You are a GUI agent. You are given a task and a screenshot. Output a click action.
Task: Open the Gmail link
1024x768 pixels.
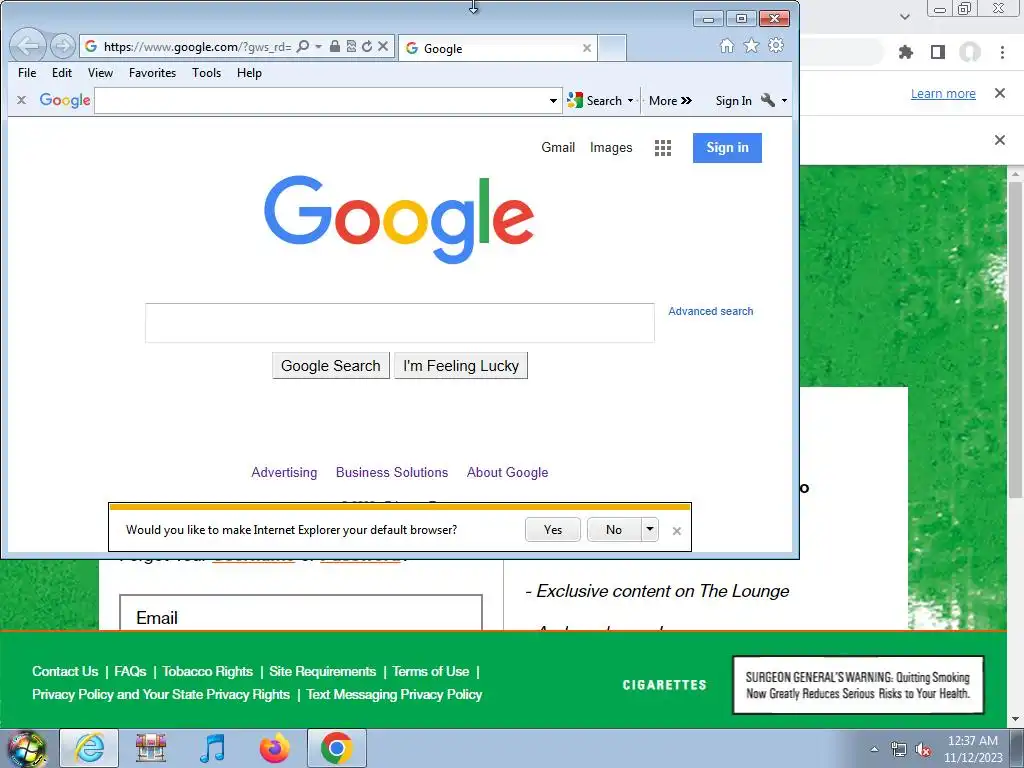pyautogui.click(x=558, y=148)
